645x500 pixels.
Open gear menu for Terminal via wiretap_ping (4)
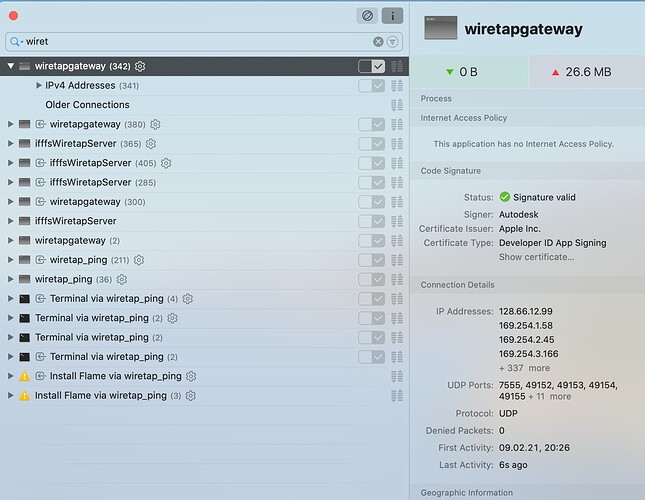(188, 299)
